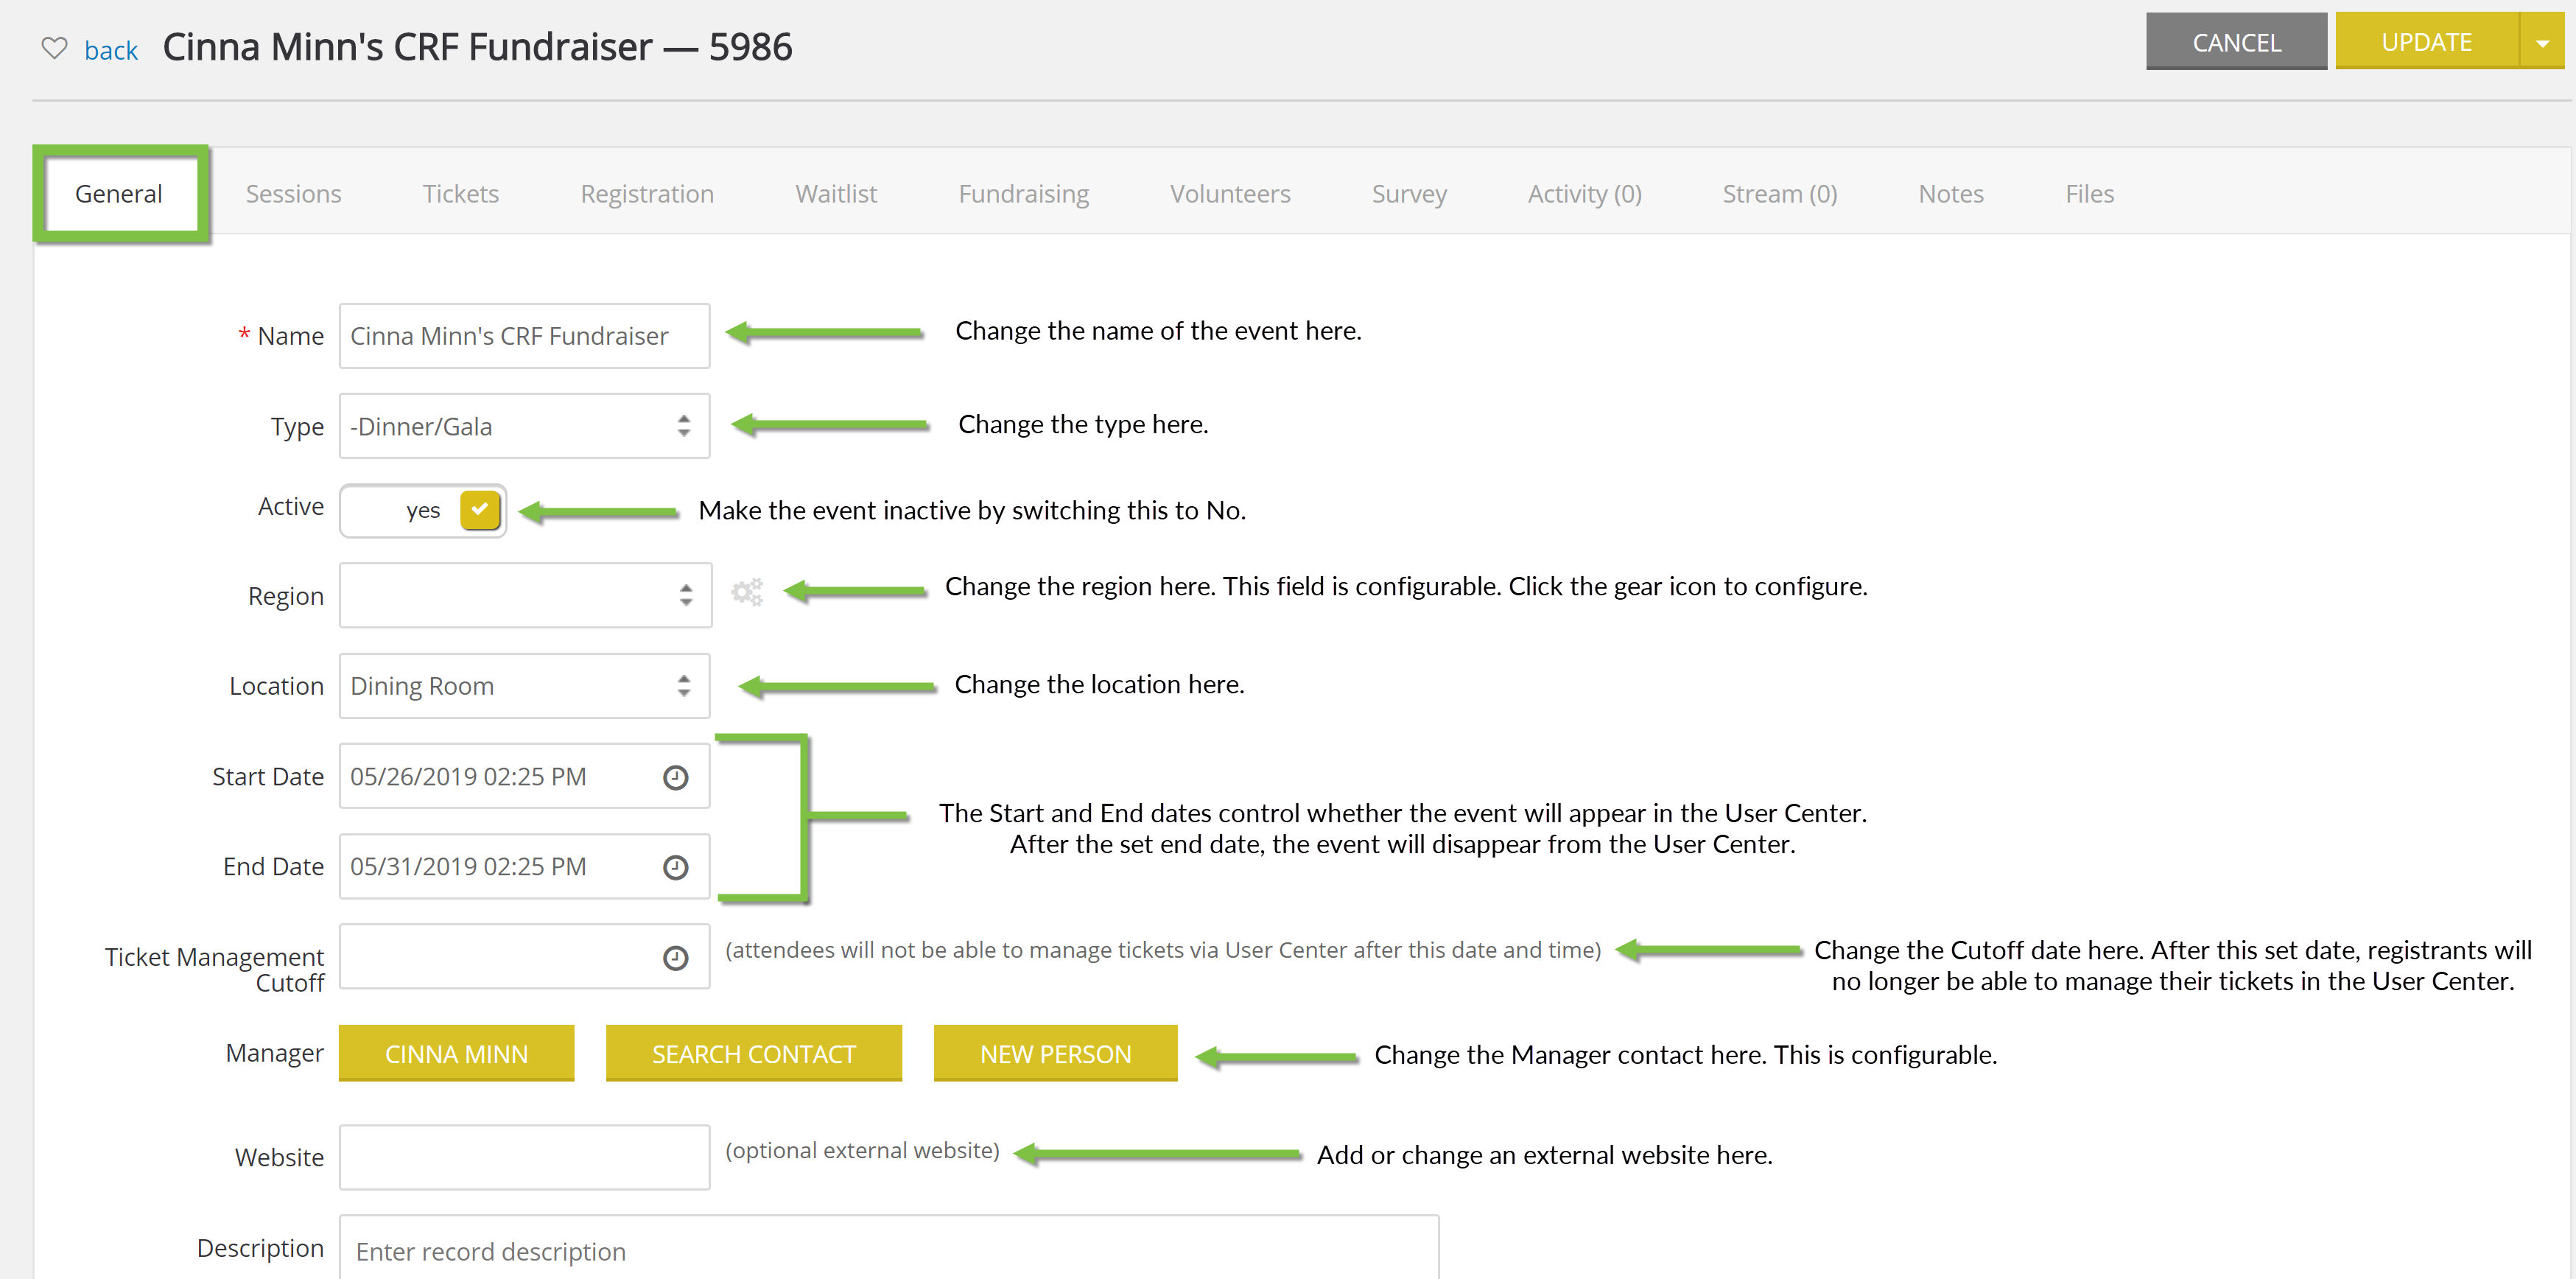This screenshot has width=2576, height=1279.
Task: Click the Start Date field
Action: pos(525,776)
